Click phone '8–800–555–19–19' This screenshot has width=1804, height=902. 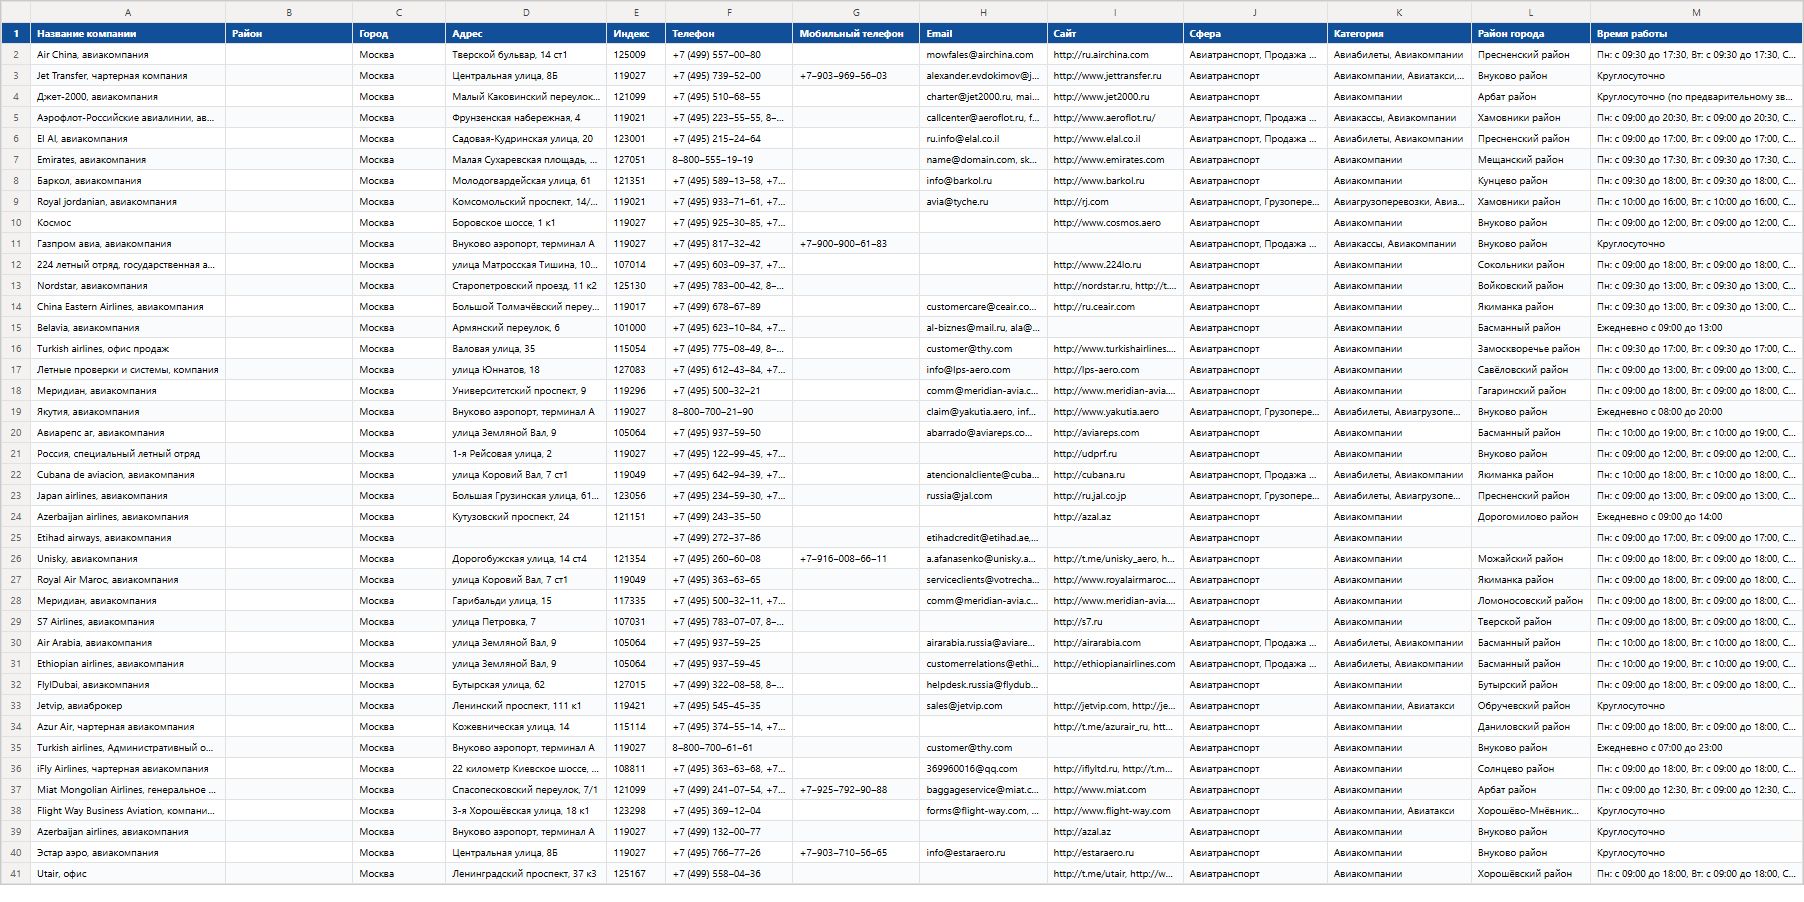point(729,160)
